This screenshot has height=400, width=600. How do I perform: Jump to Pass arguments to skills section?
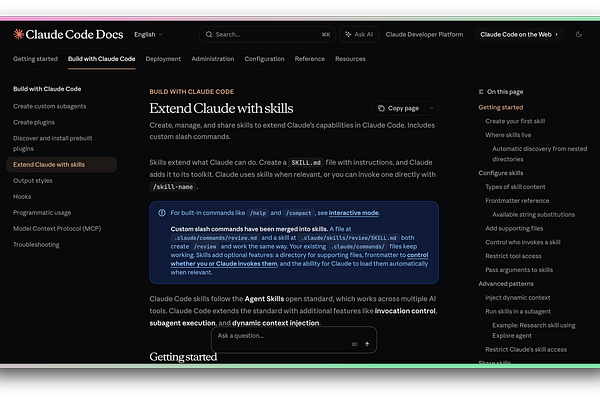coord(519,270)
